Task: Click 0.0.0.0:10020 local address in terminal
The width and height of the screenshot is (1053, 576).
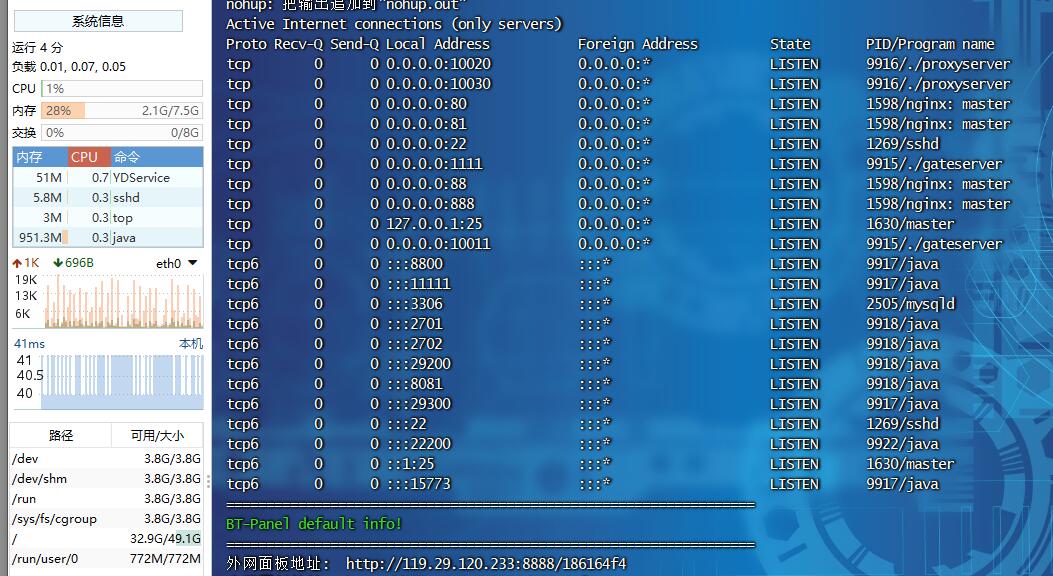Action: point(439,64)
